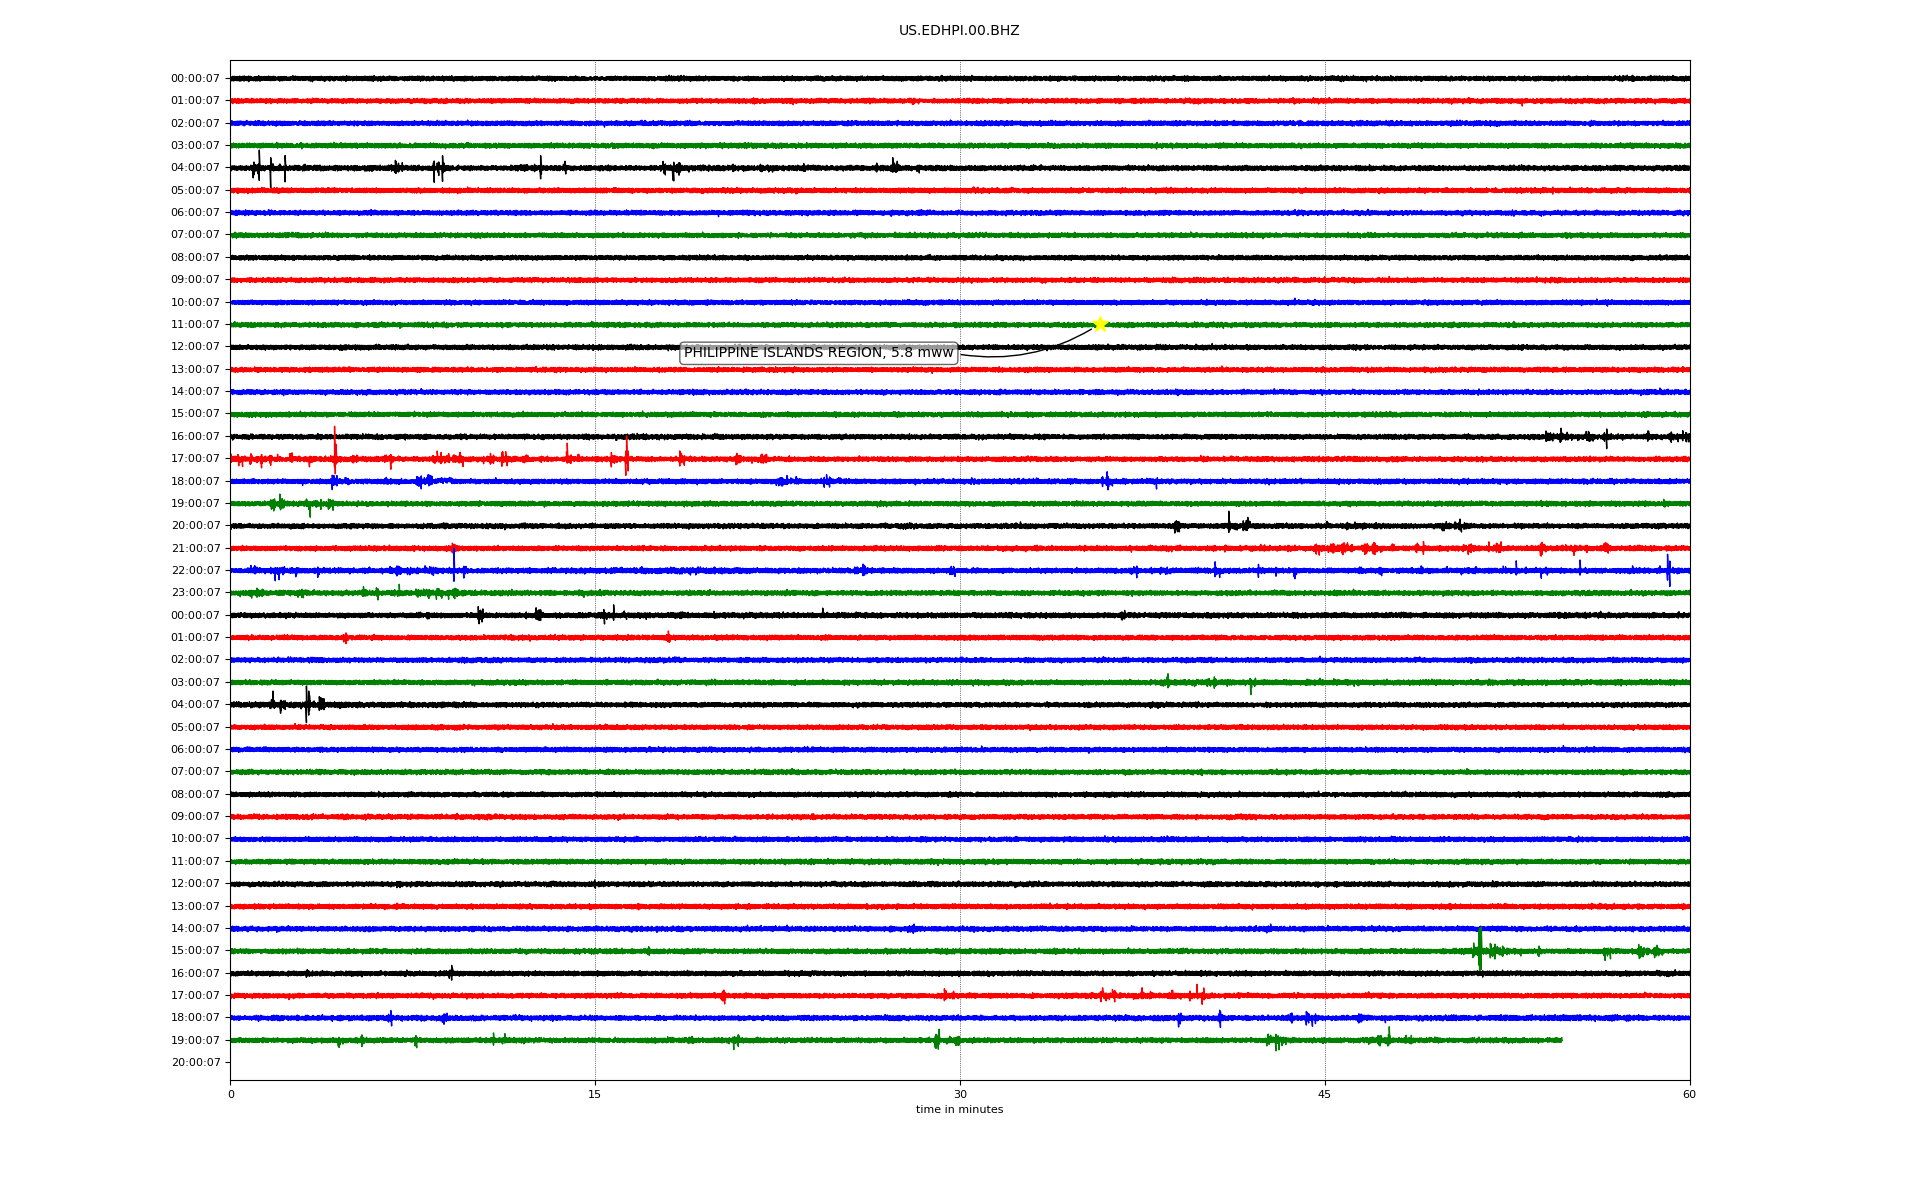Click the first 04:00:07 time label
Viewport: 1920px width, 1200px height.
pos(195,168)
